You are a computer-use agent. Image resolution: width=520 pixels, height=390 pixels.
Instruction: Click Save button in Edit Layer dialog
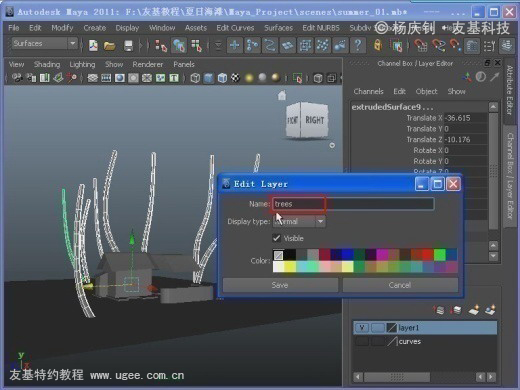click(x=280, y=285)
